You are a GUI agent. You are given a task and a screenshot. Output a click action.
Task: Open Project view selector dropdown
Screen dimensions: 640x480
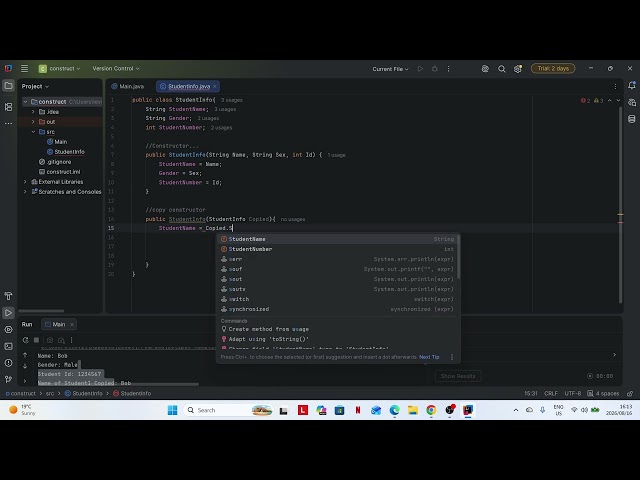click(x=35, y=87)
